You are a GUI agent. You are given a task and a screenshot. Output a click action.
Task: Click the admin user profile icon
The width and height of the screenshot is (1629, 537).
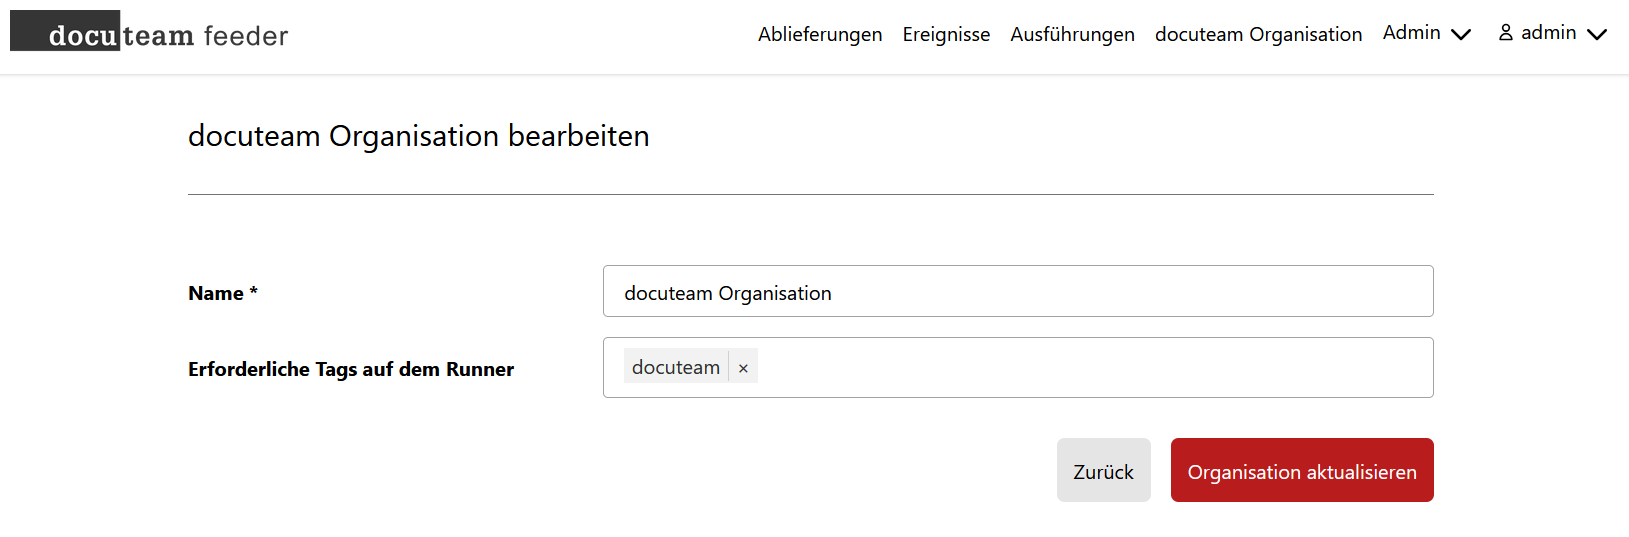click(1505, 33)
